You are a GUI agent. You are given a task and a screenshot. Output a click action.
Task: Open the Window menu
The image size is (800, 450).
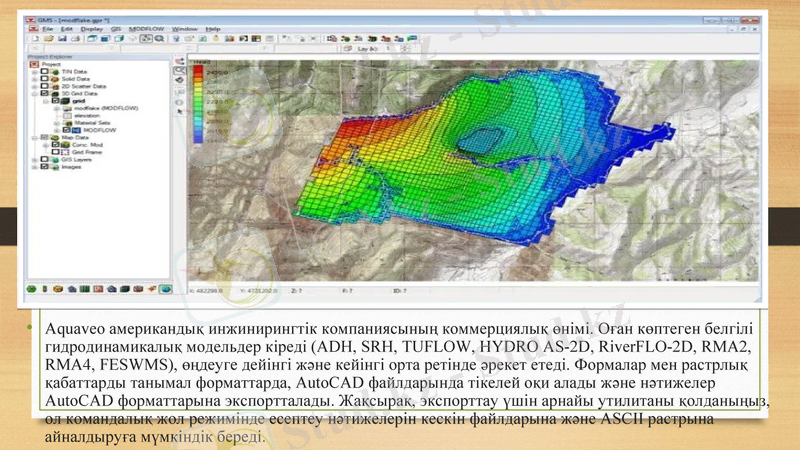[185, 29]
